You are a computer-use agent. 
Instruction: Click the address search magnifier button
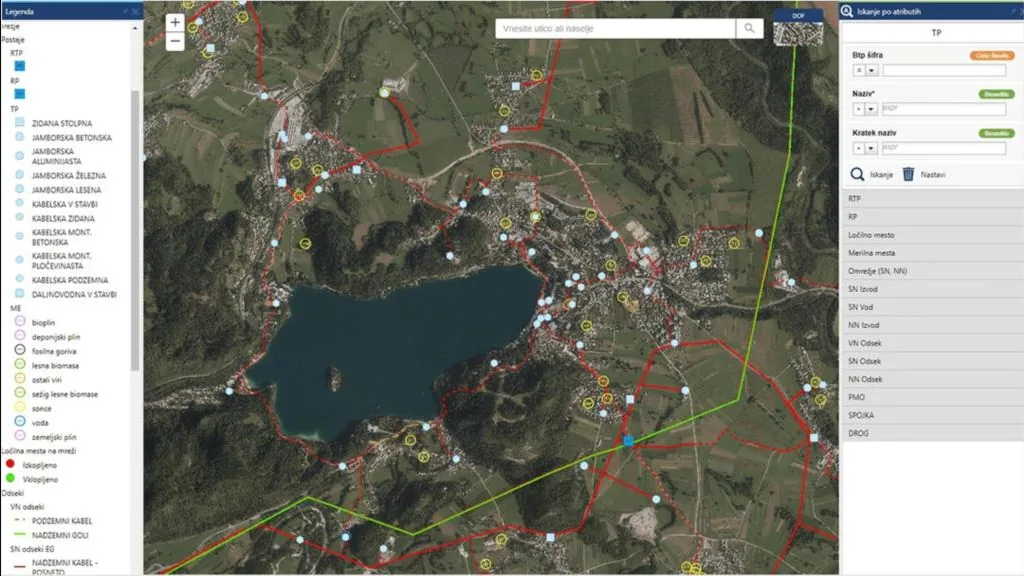click(x=749, y=28)
